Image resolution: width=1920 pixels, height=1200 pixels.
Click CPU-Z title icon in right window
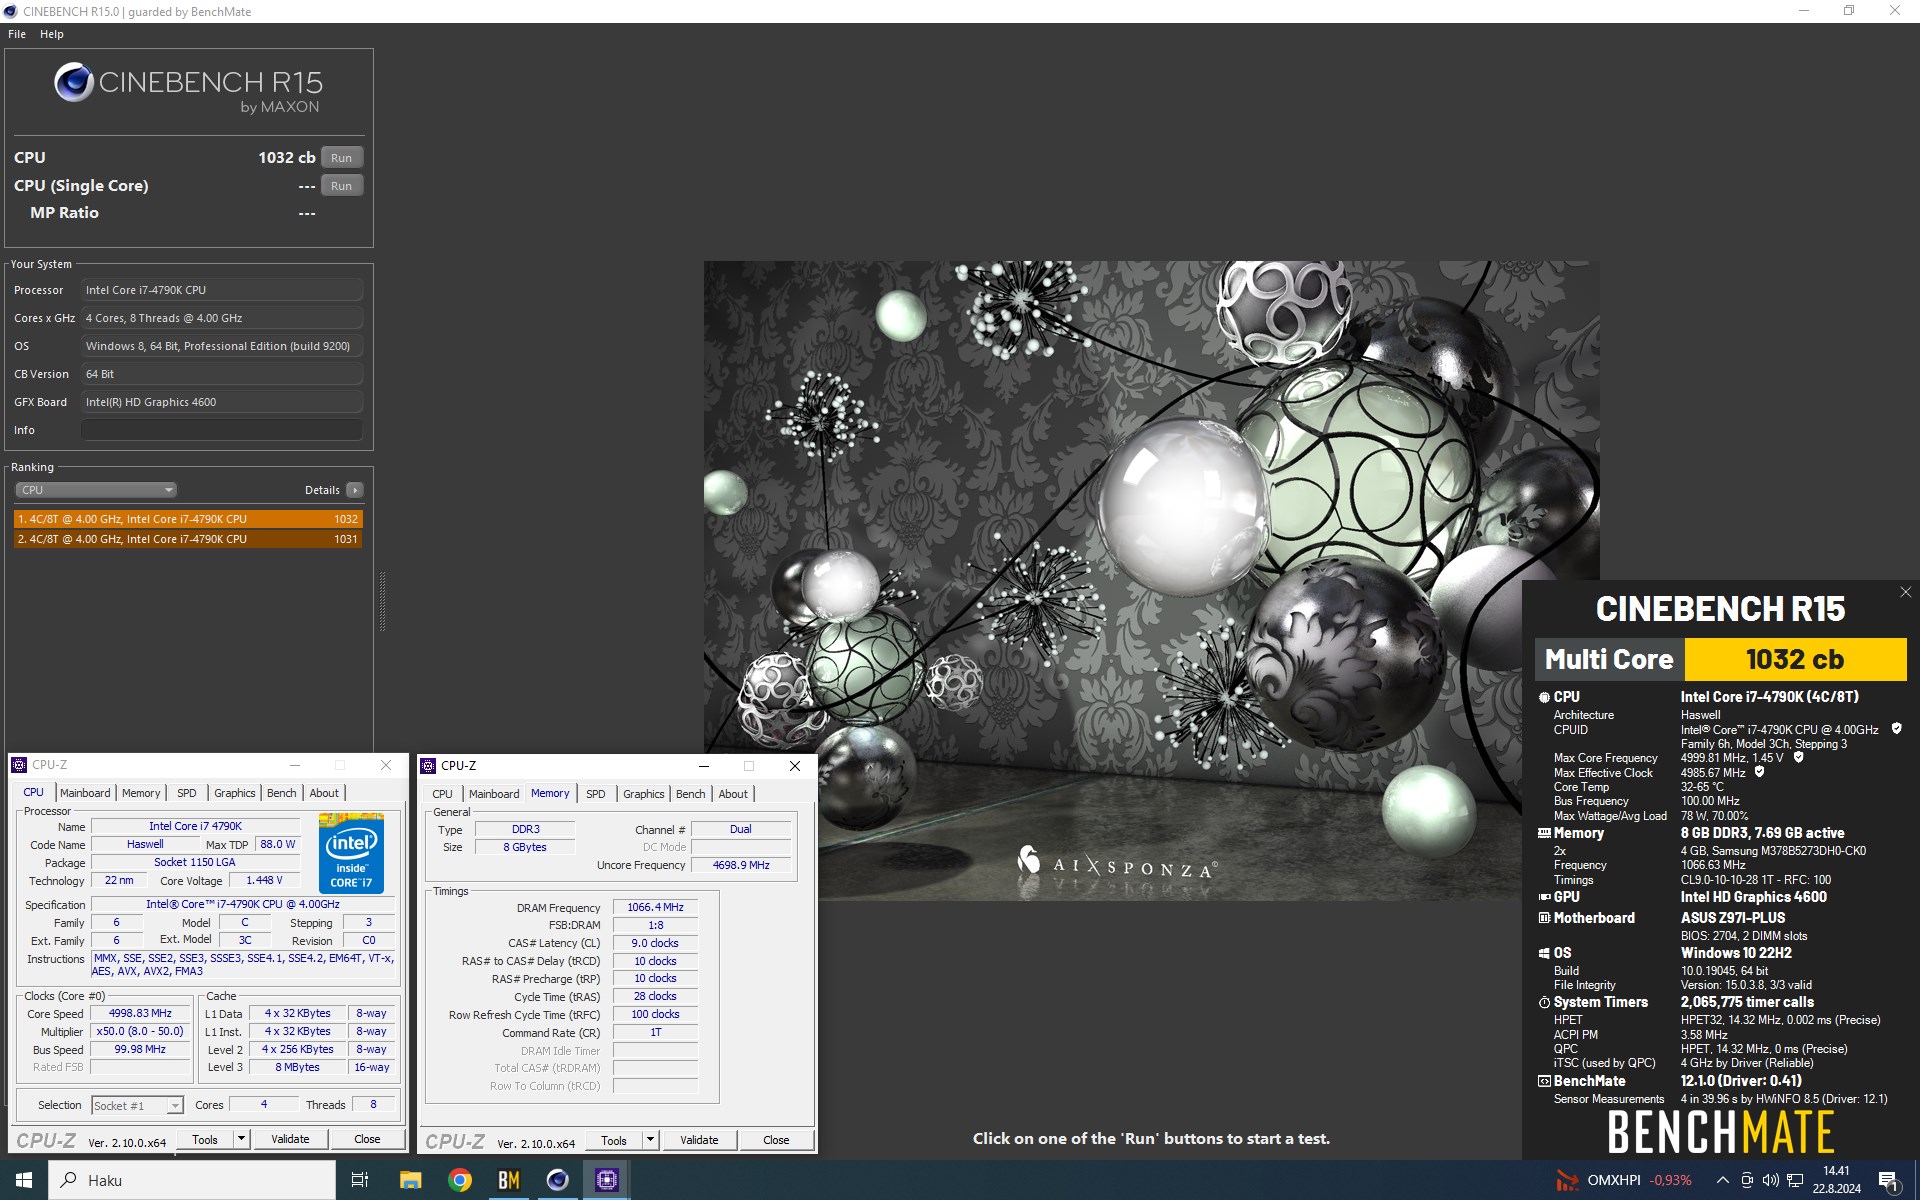click(428, 766)
